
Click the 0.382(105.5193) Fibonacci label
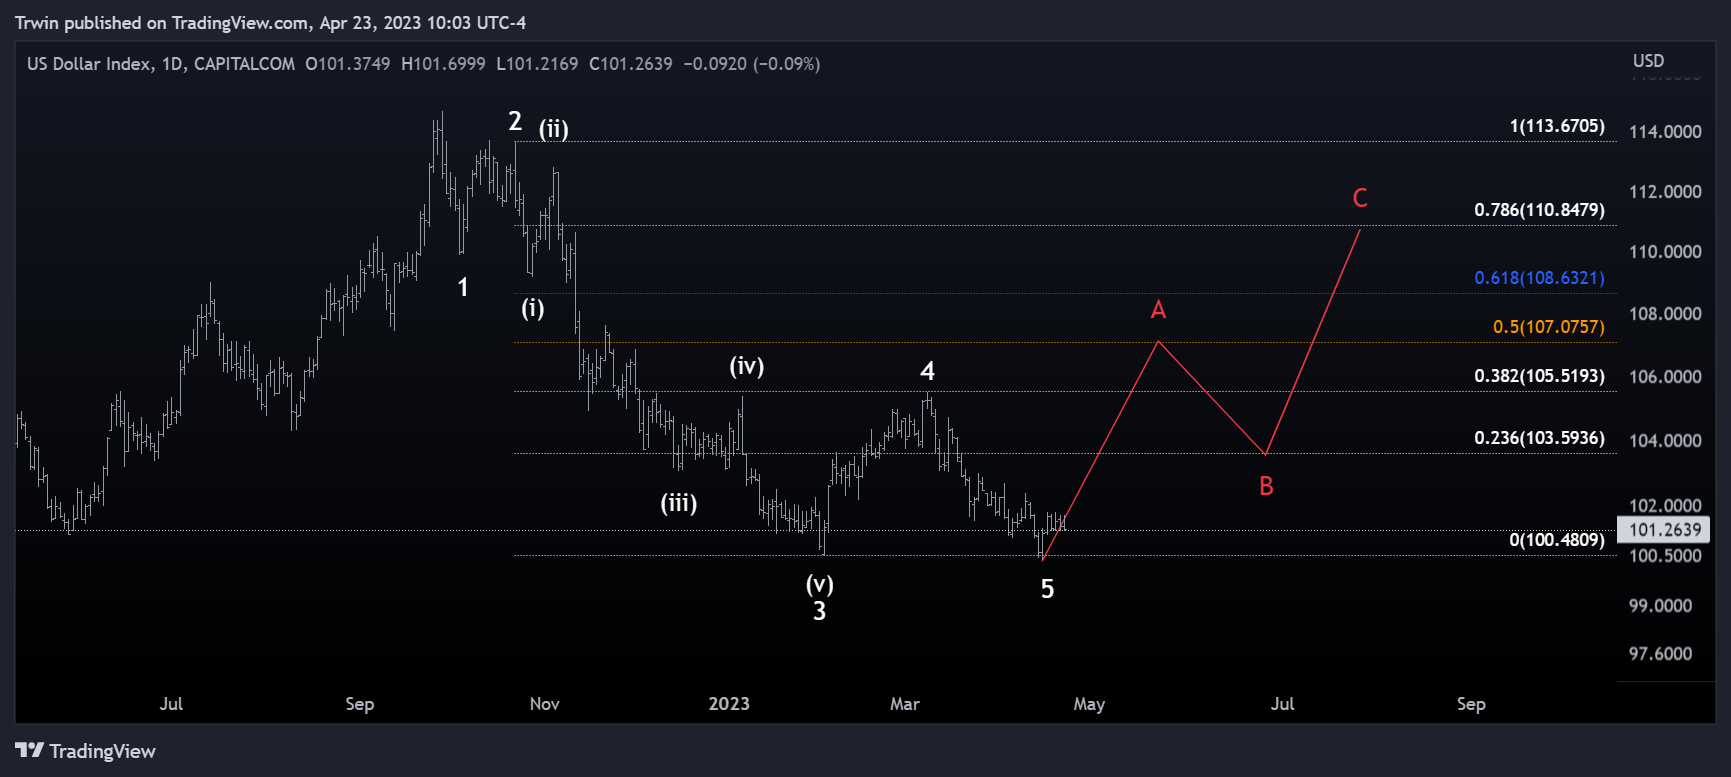(x=1539, y=376)
